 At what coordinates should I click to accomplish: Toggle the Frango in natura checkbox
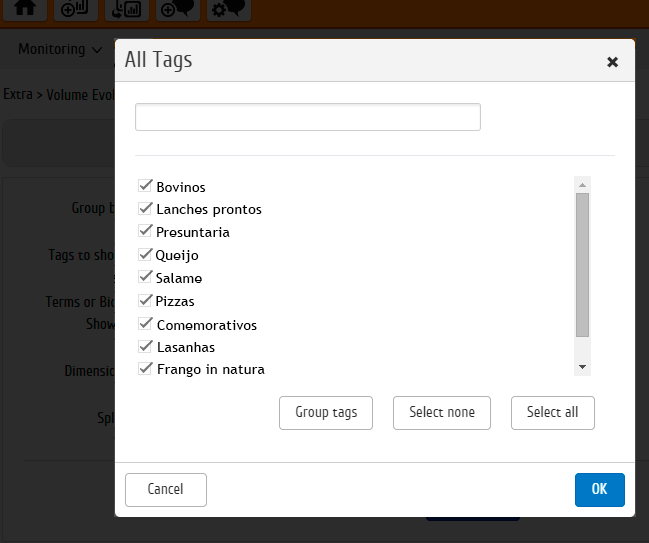point(145,369)
